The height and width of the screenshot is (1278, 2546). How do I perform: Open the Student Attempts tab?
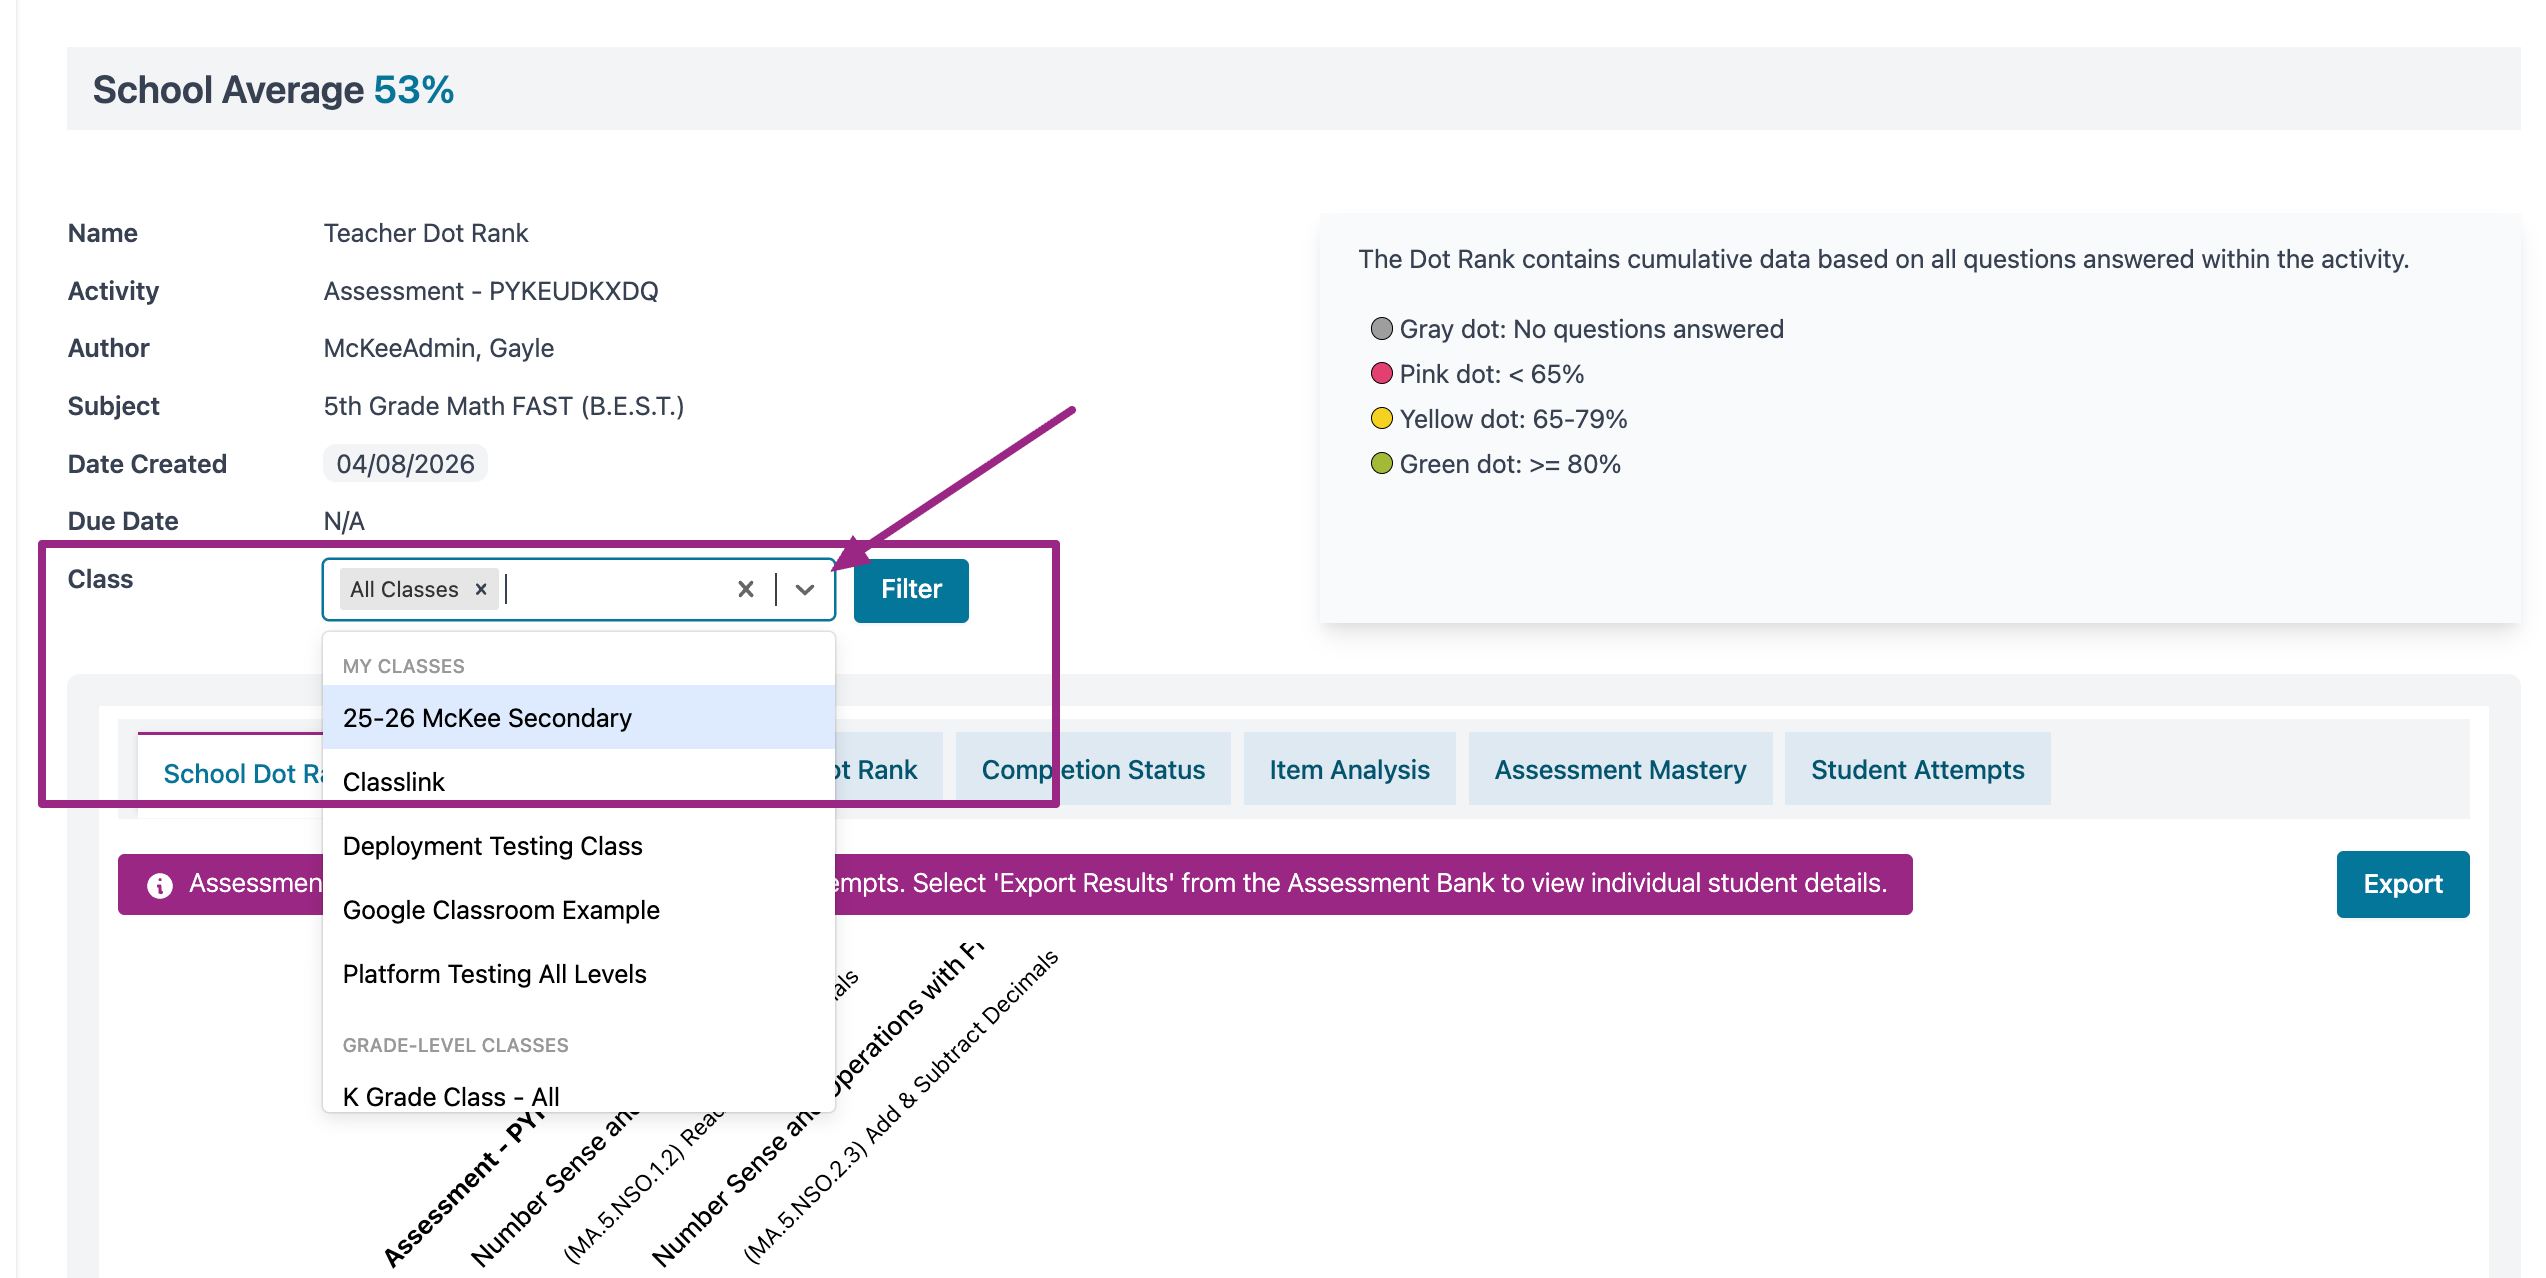1917,770
